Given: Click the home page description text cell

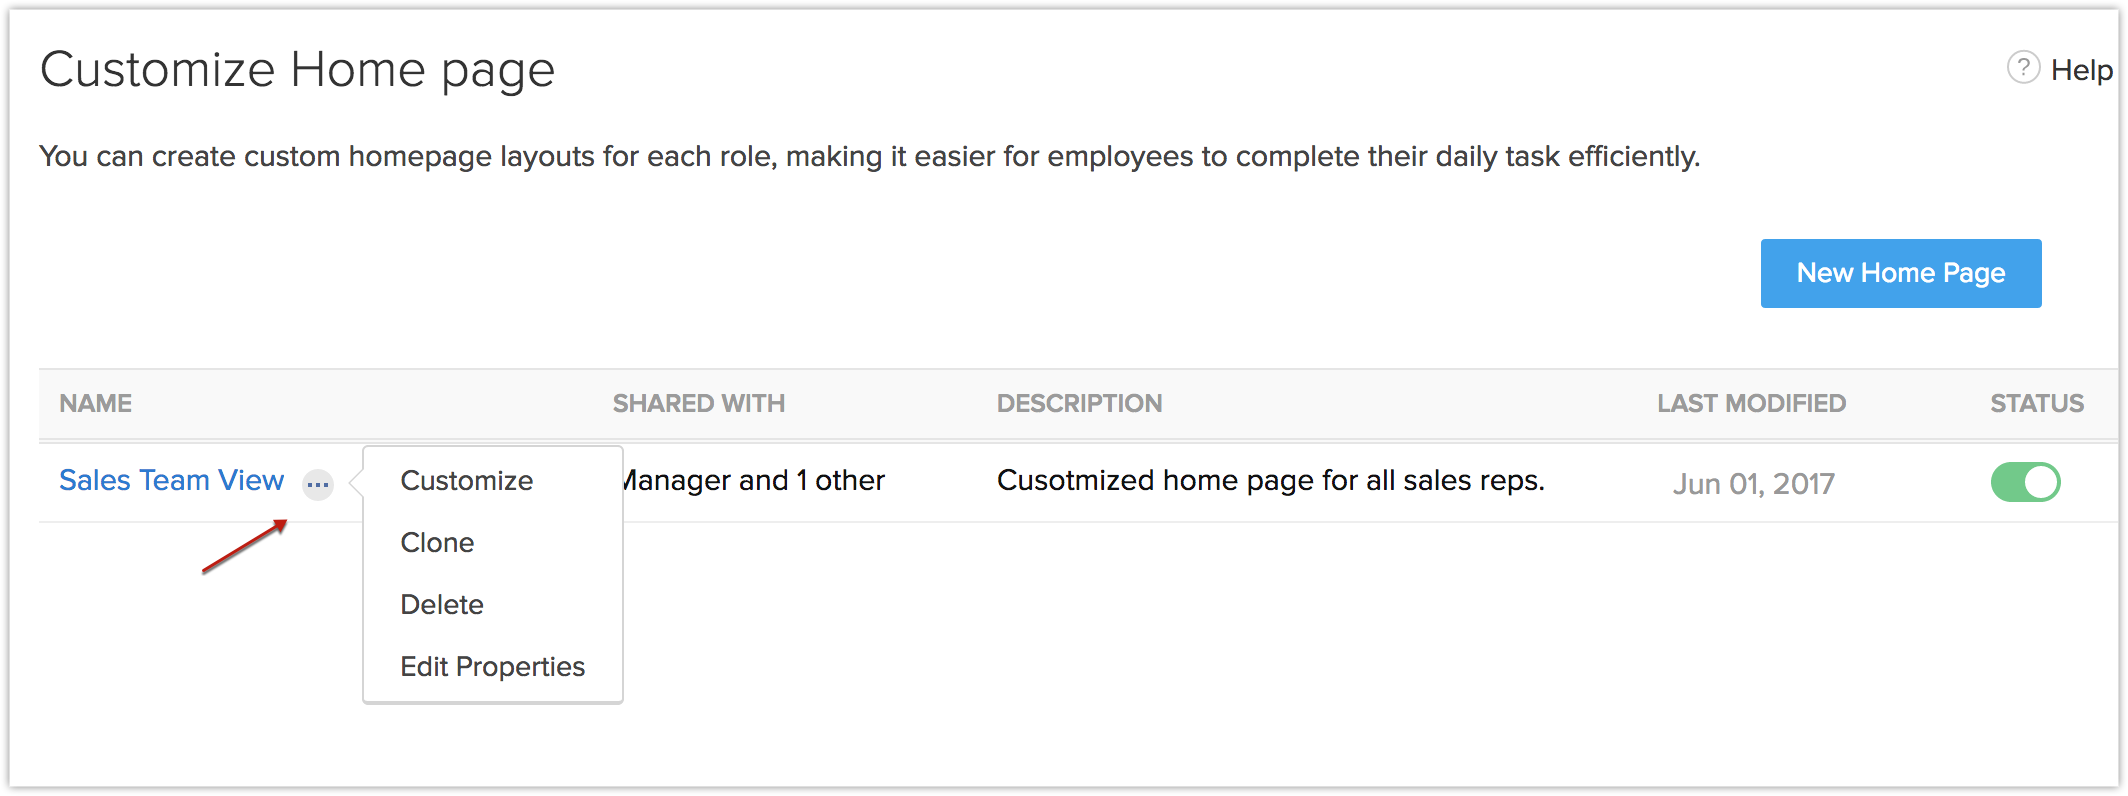Looking at the screenshot, I should [1270, 481].
